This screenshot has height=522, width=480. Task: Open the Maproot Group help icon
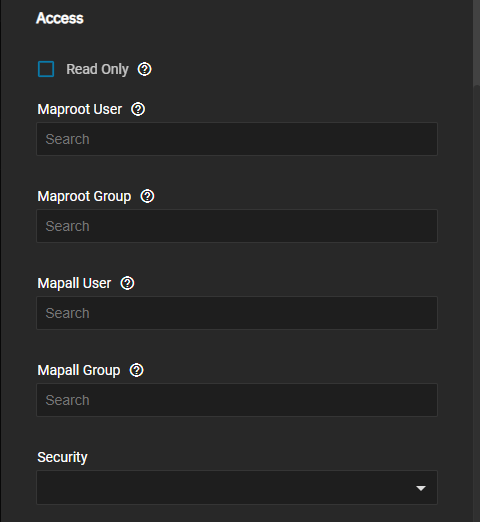click(x=147, y=196)
